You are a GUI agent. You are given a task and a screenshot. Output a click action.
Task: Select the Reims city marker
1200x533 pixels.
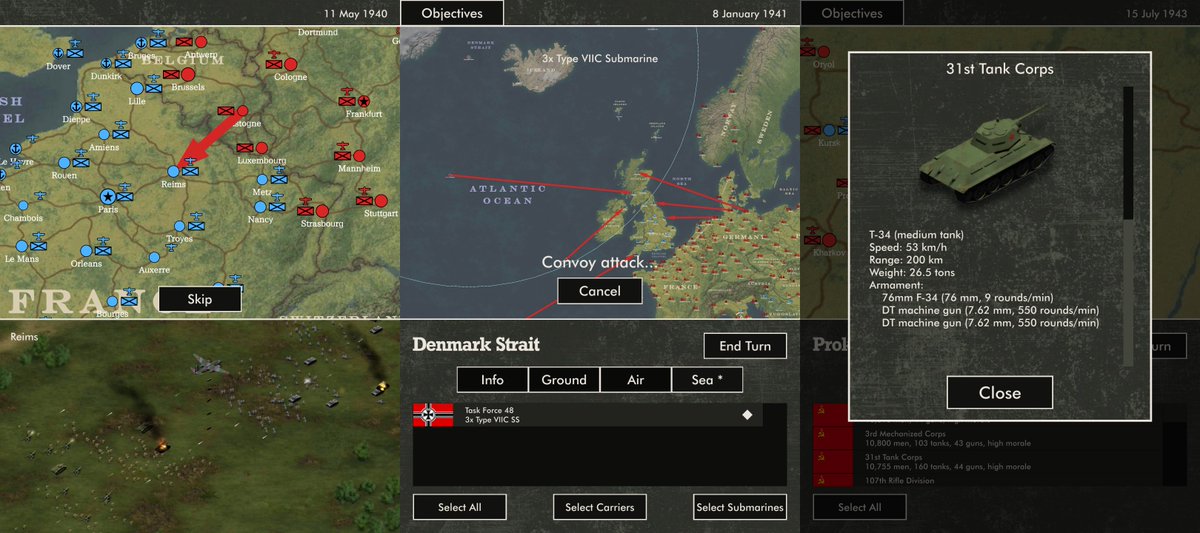pos(174,171)
